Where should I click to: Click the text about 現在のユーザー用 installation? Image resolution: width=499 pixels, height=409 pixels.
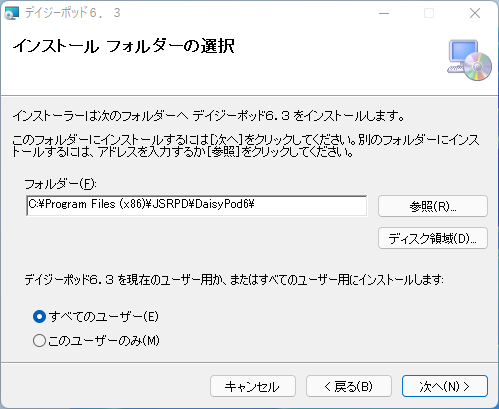point(234,279)
